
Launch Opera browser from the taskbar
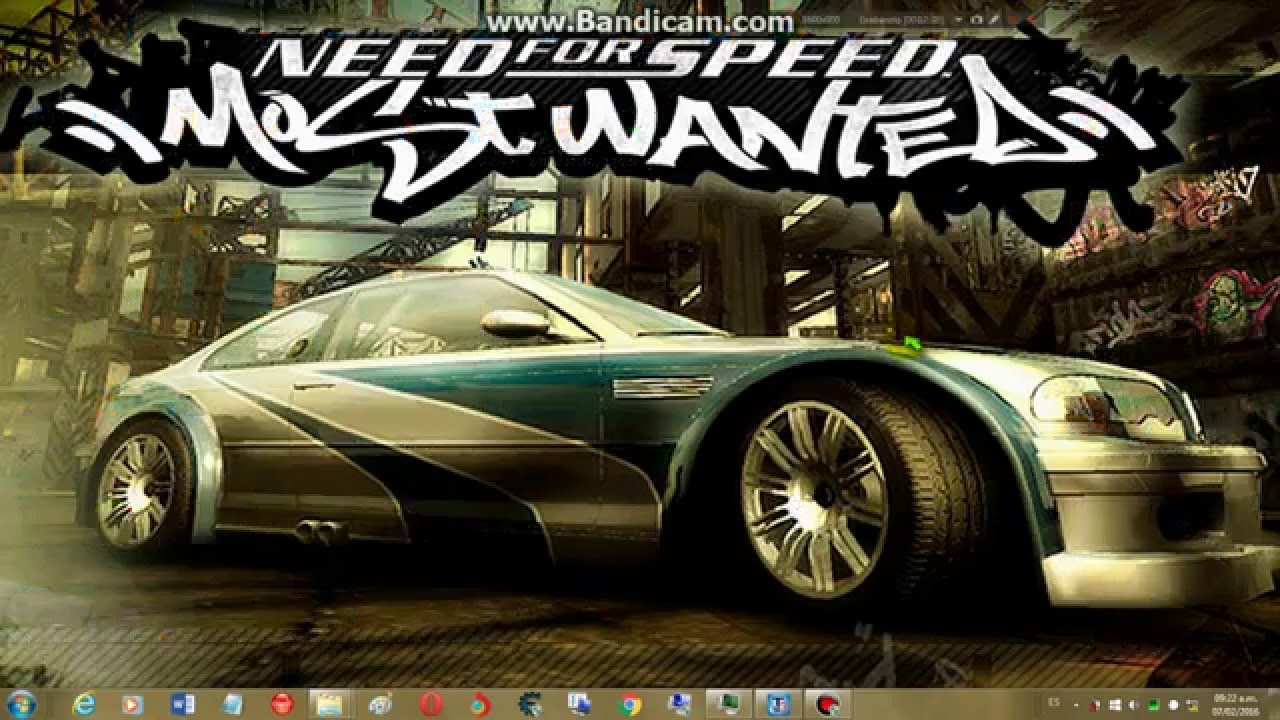coord(430,704)
